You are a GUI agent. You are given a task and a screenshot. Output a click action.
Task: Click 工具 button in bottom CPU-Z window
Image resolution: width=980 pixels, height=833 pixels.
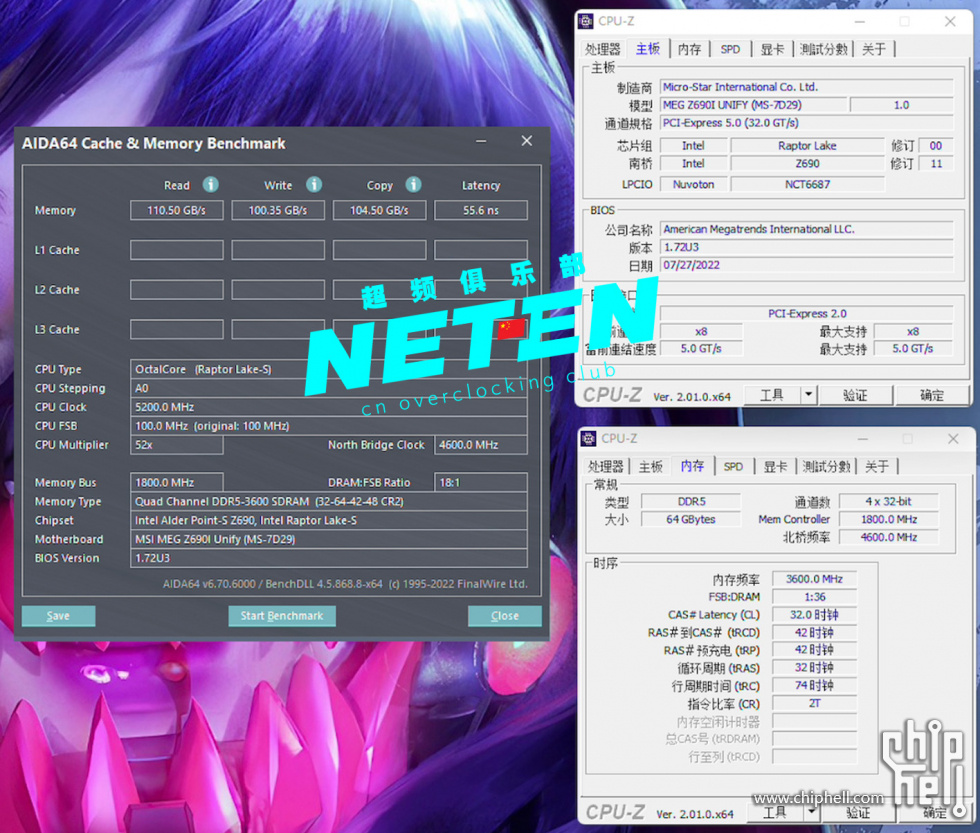[x=775, y=812]
